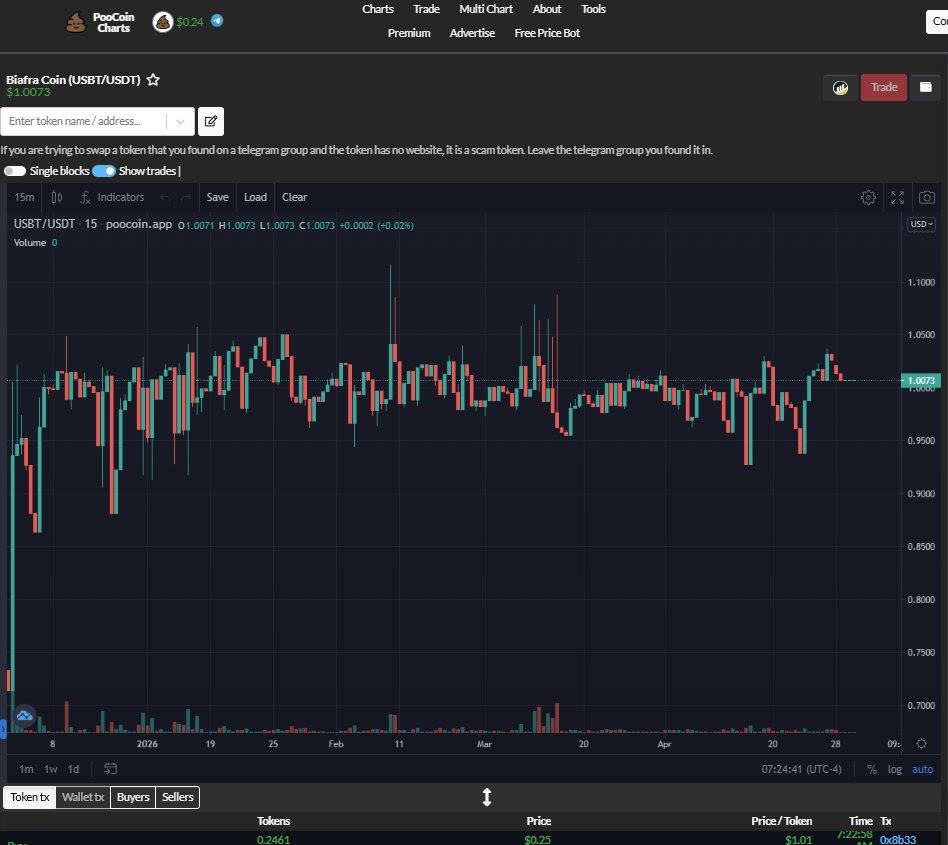Open time axis settings gear icon
Screen dimensions: 948x845
pyautogui.click(x=921, y=744)
